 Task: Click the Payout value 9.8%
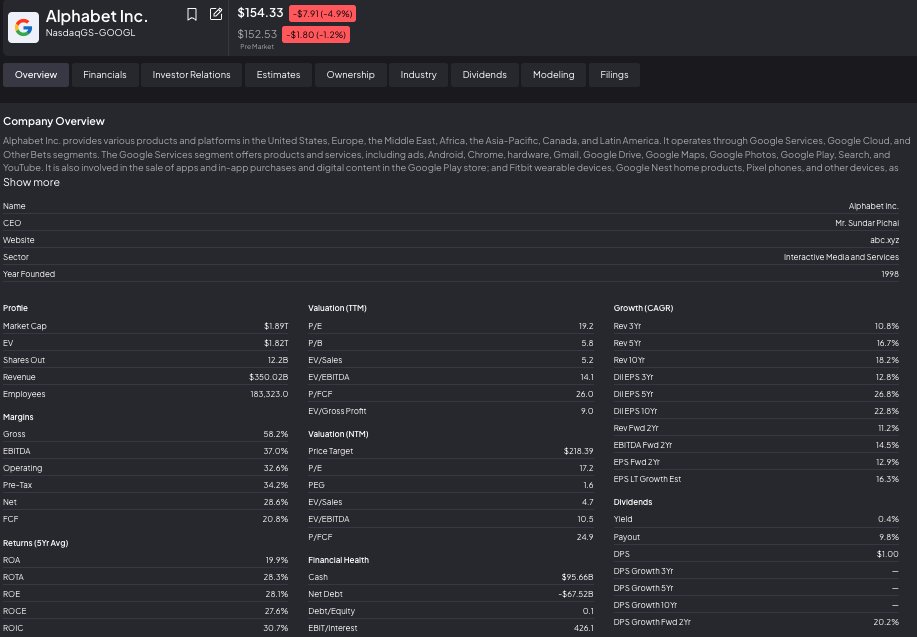point(889,537)
